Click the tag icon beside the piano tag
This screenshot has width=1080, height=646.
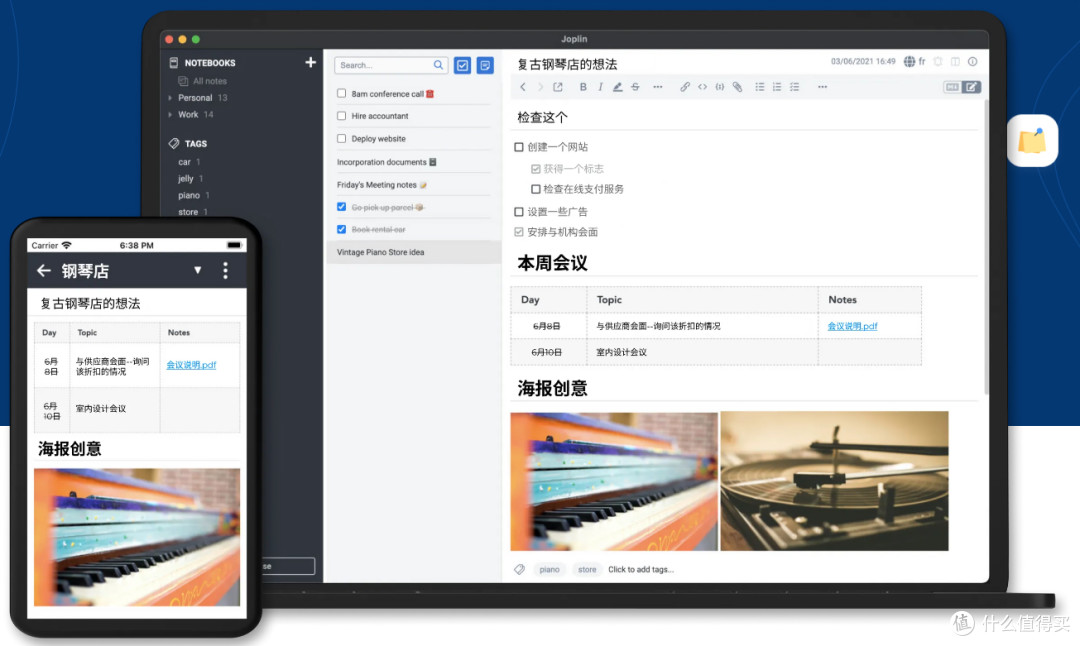click(520, 570)
